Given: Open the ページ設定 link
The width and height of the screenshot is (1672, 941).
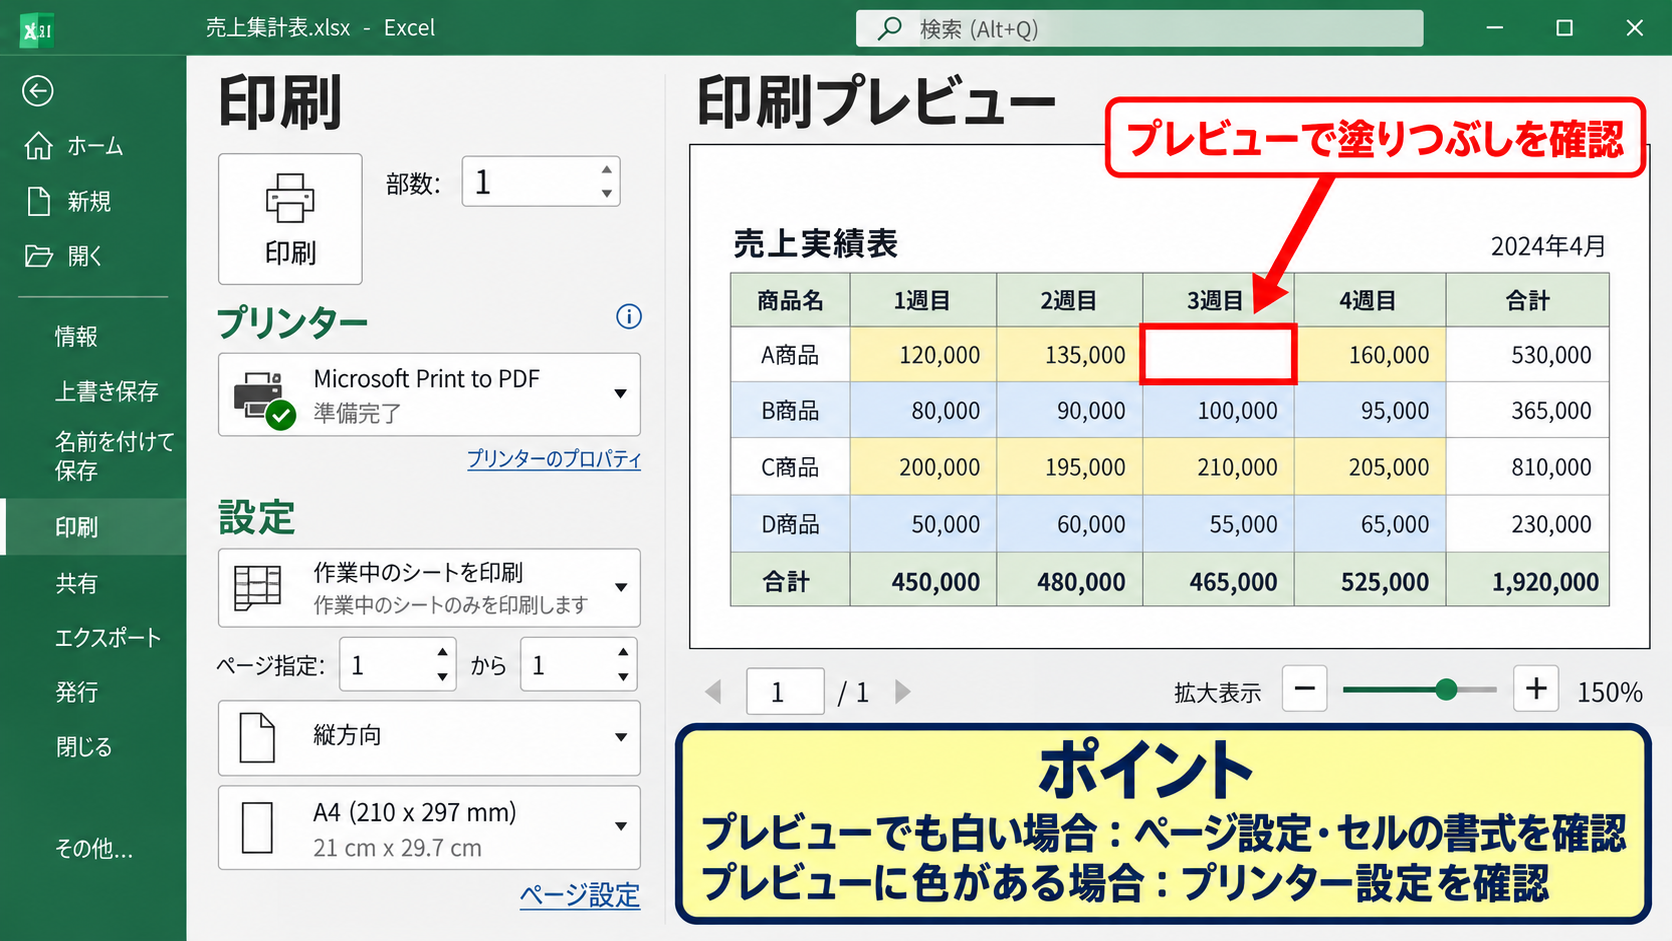Looking at the screenshot, I should tap(580, 895).
